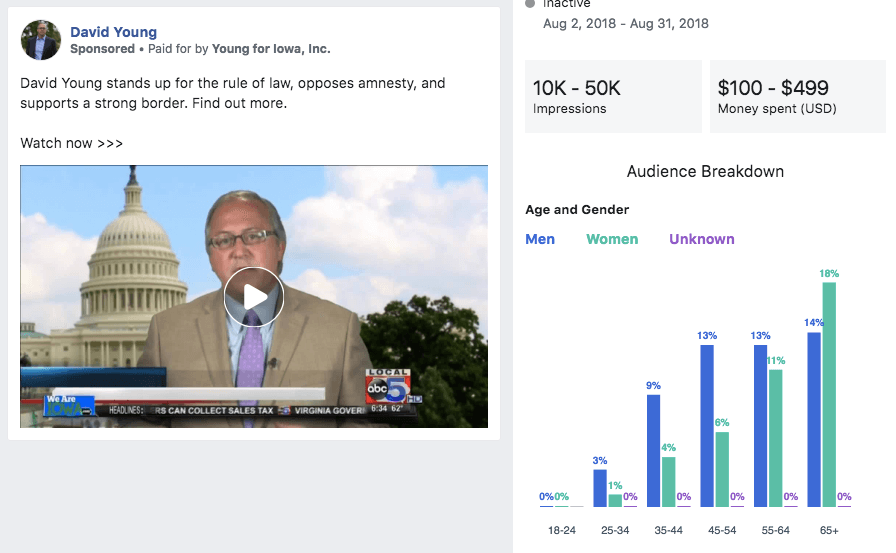Select the Women legend label
This screenshot has height=553, width=896.
click(x=612, y=239)
